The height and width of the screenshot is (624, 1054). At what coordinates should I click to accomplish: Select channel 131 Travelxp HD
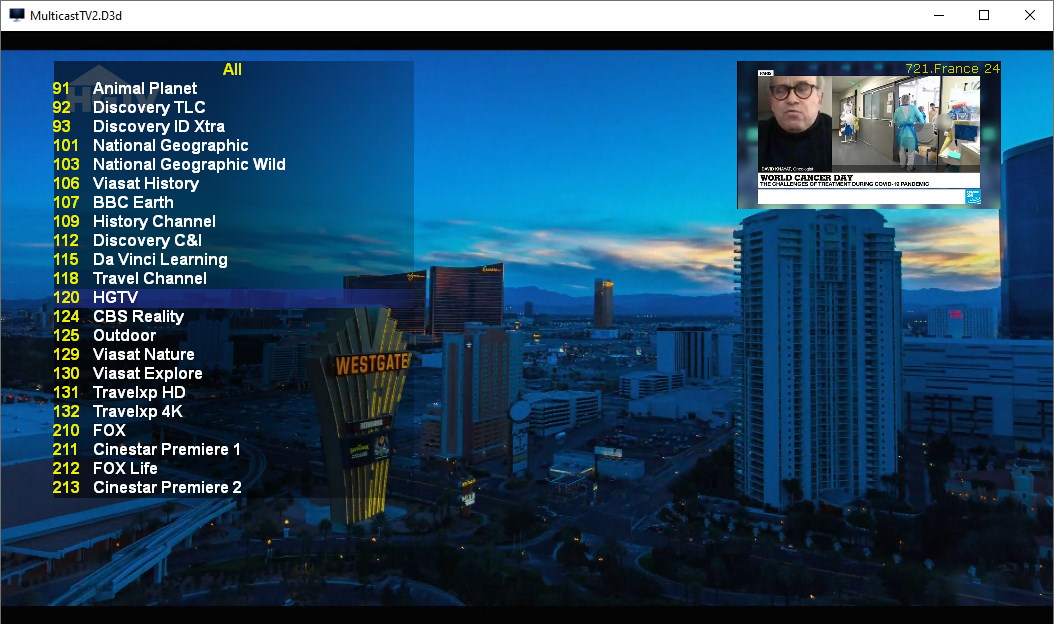pyautogui.click(x=233, y=392)
